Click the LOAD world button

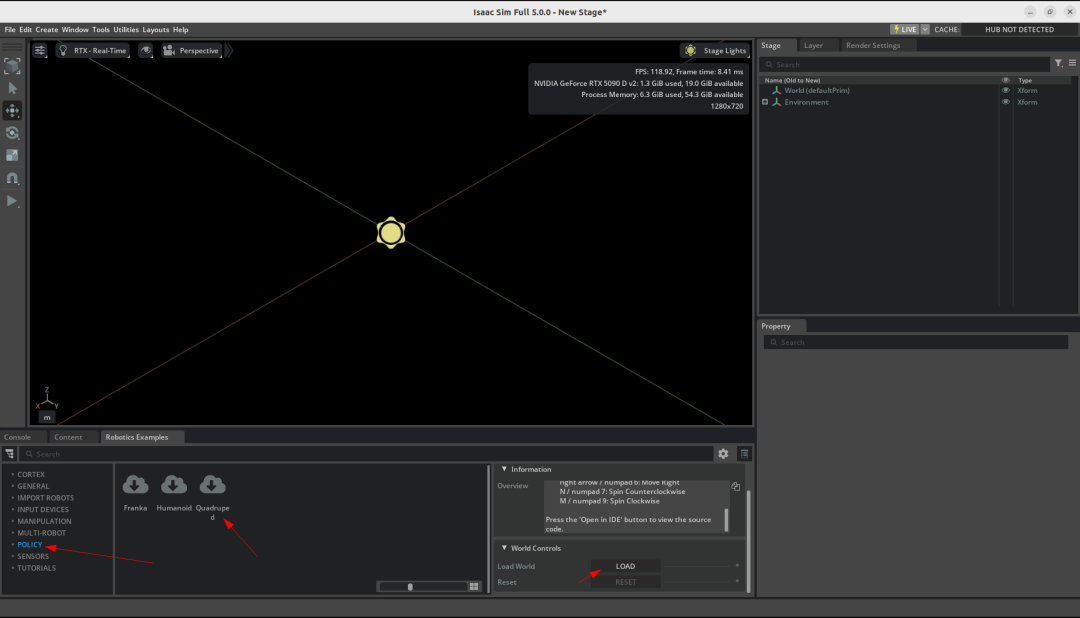point(625,566)
